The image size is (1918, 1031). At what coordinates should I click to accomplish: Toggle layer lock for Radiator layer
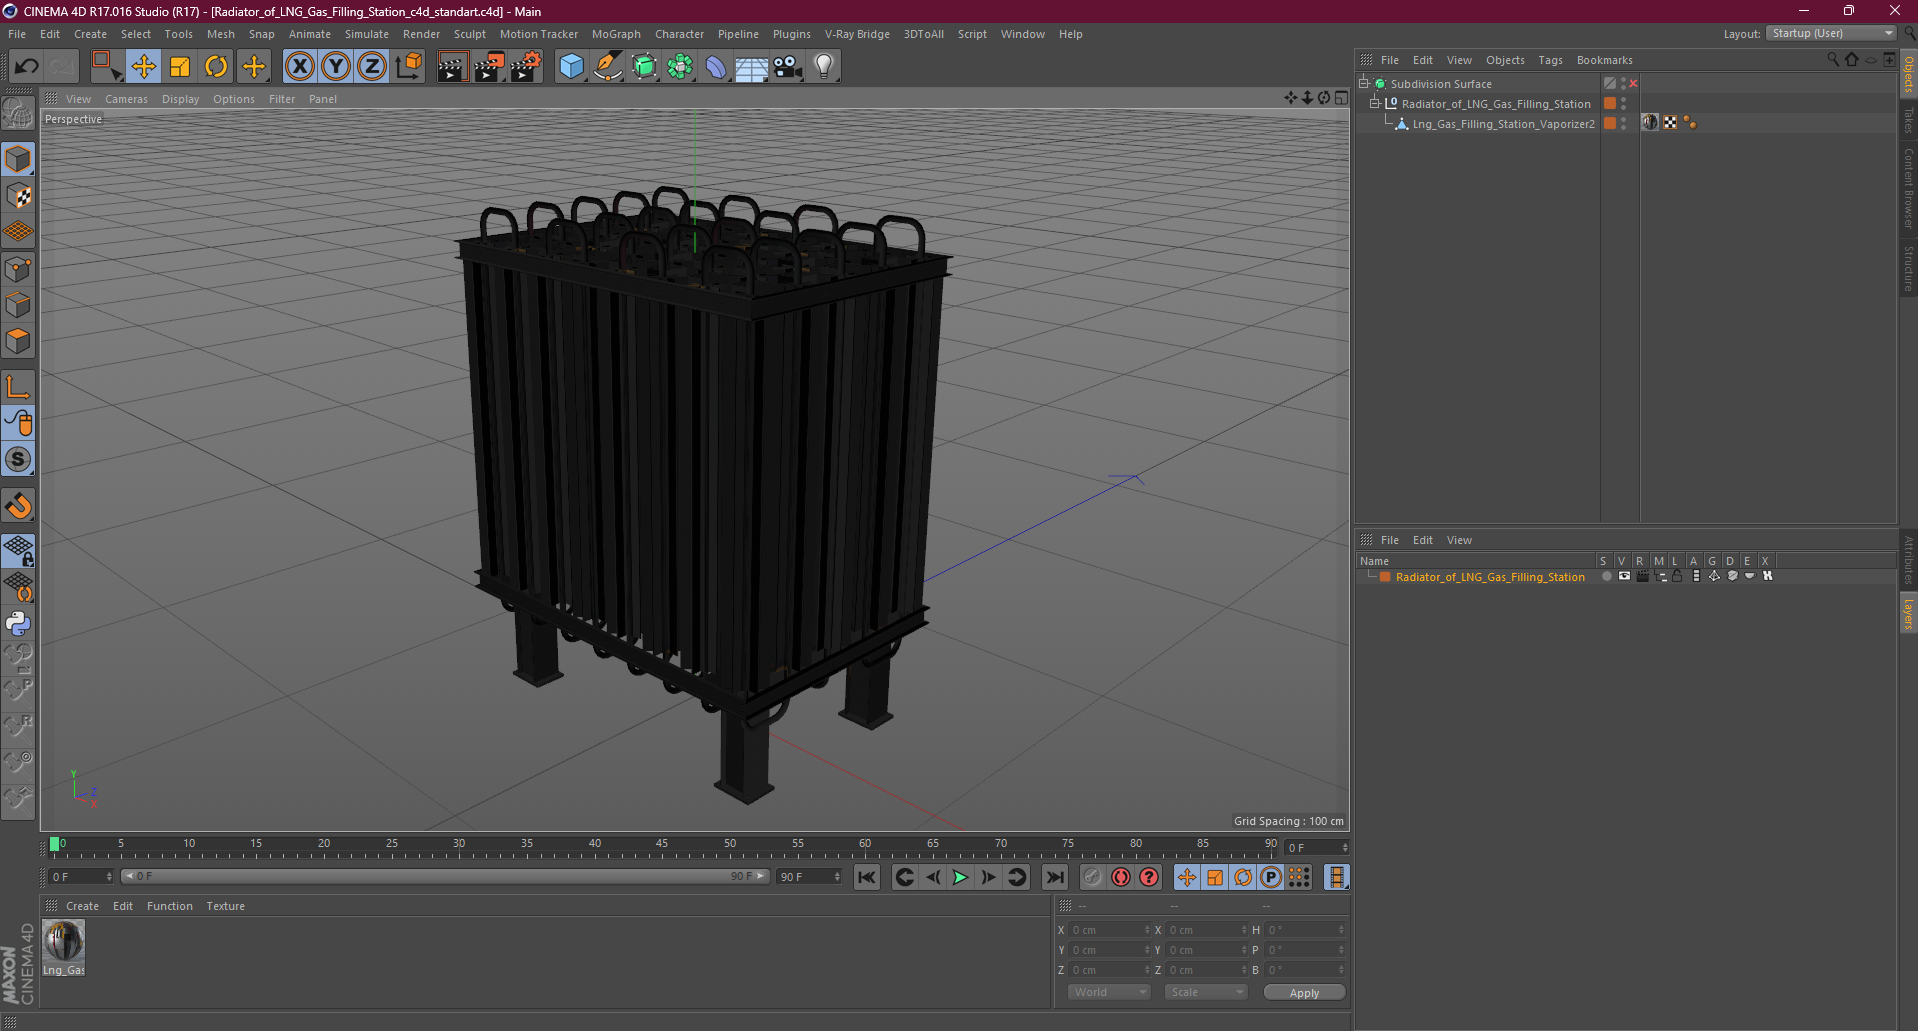point(1677,576)
